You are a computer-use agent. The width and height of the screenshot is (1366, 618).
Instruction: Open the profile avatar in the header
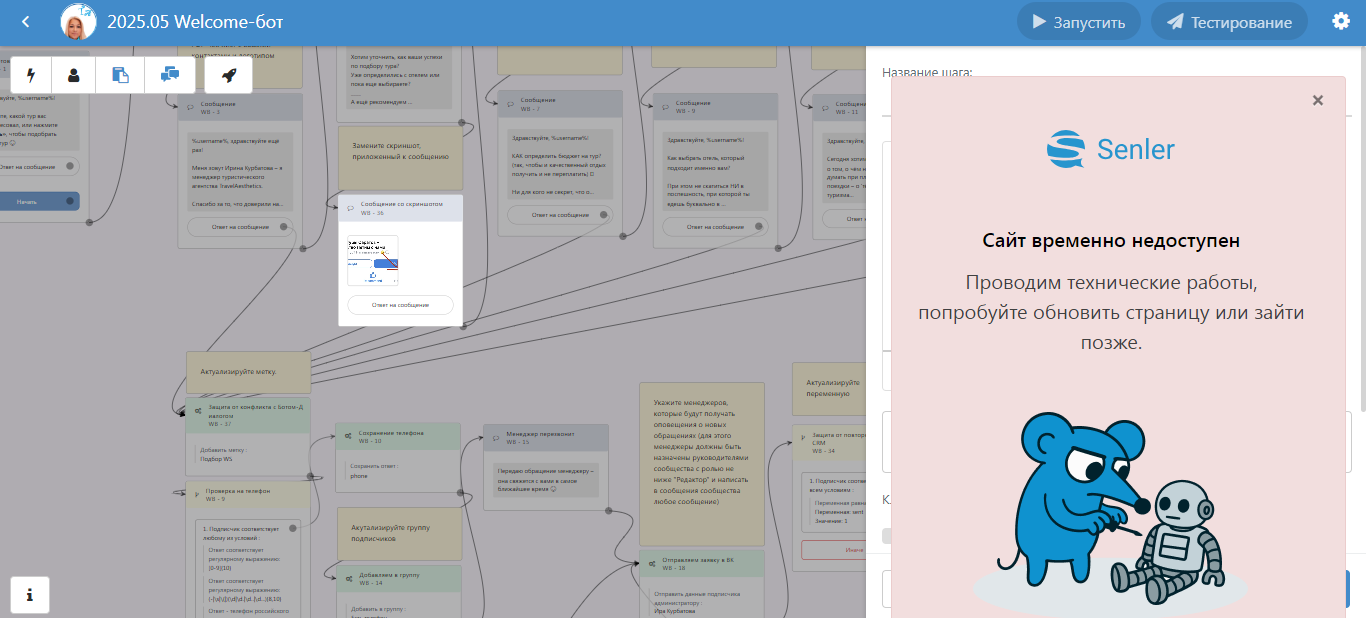[x=78, y=22]
